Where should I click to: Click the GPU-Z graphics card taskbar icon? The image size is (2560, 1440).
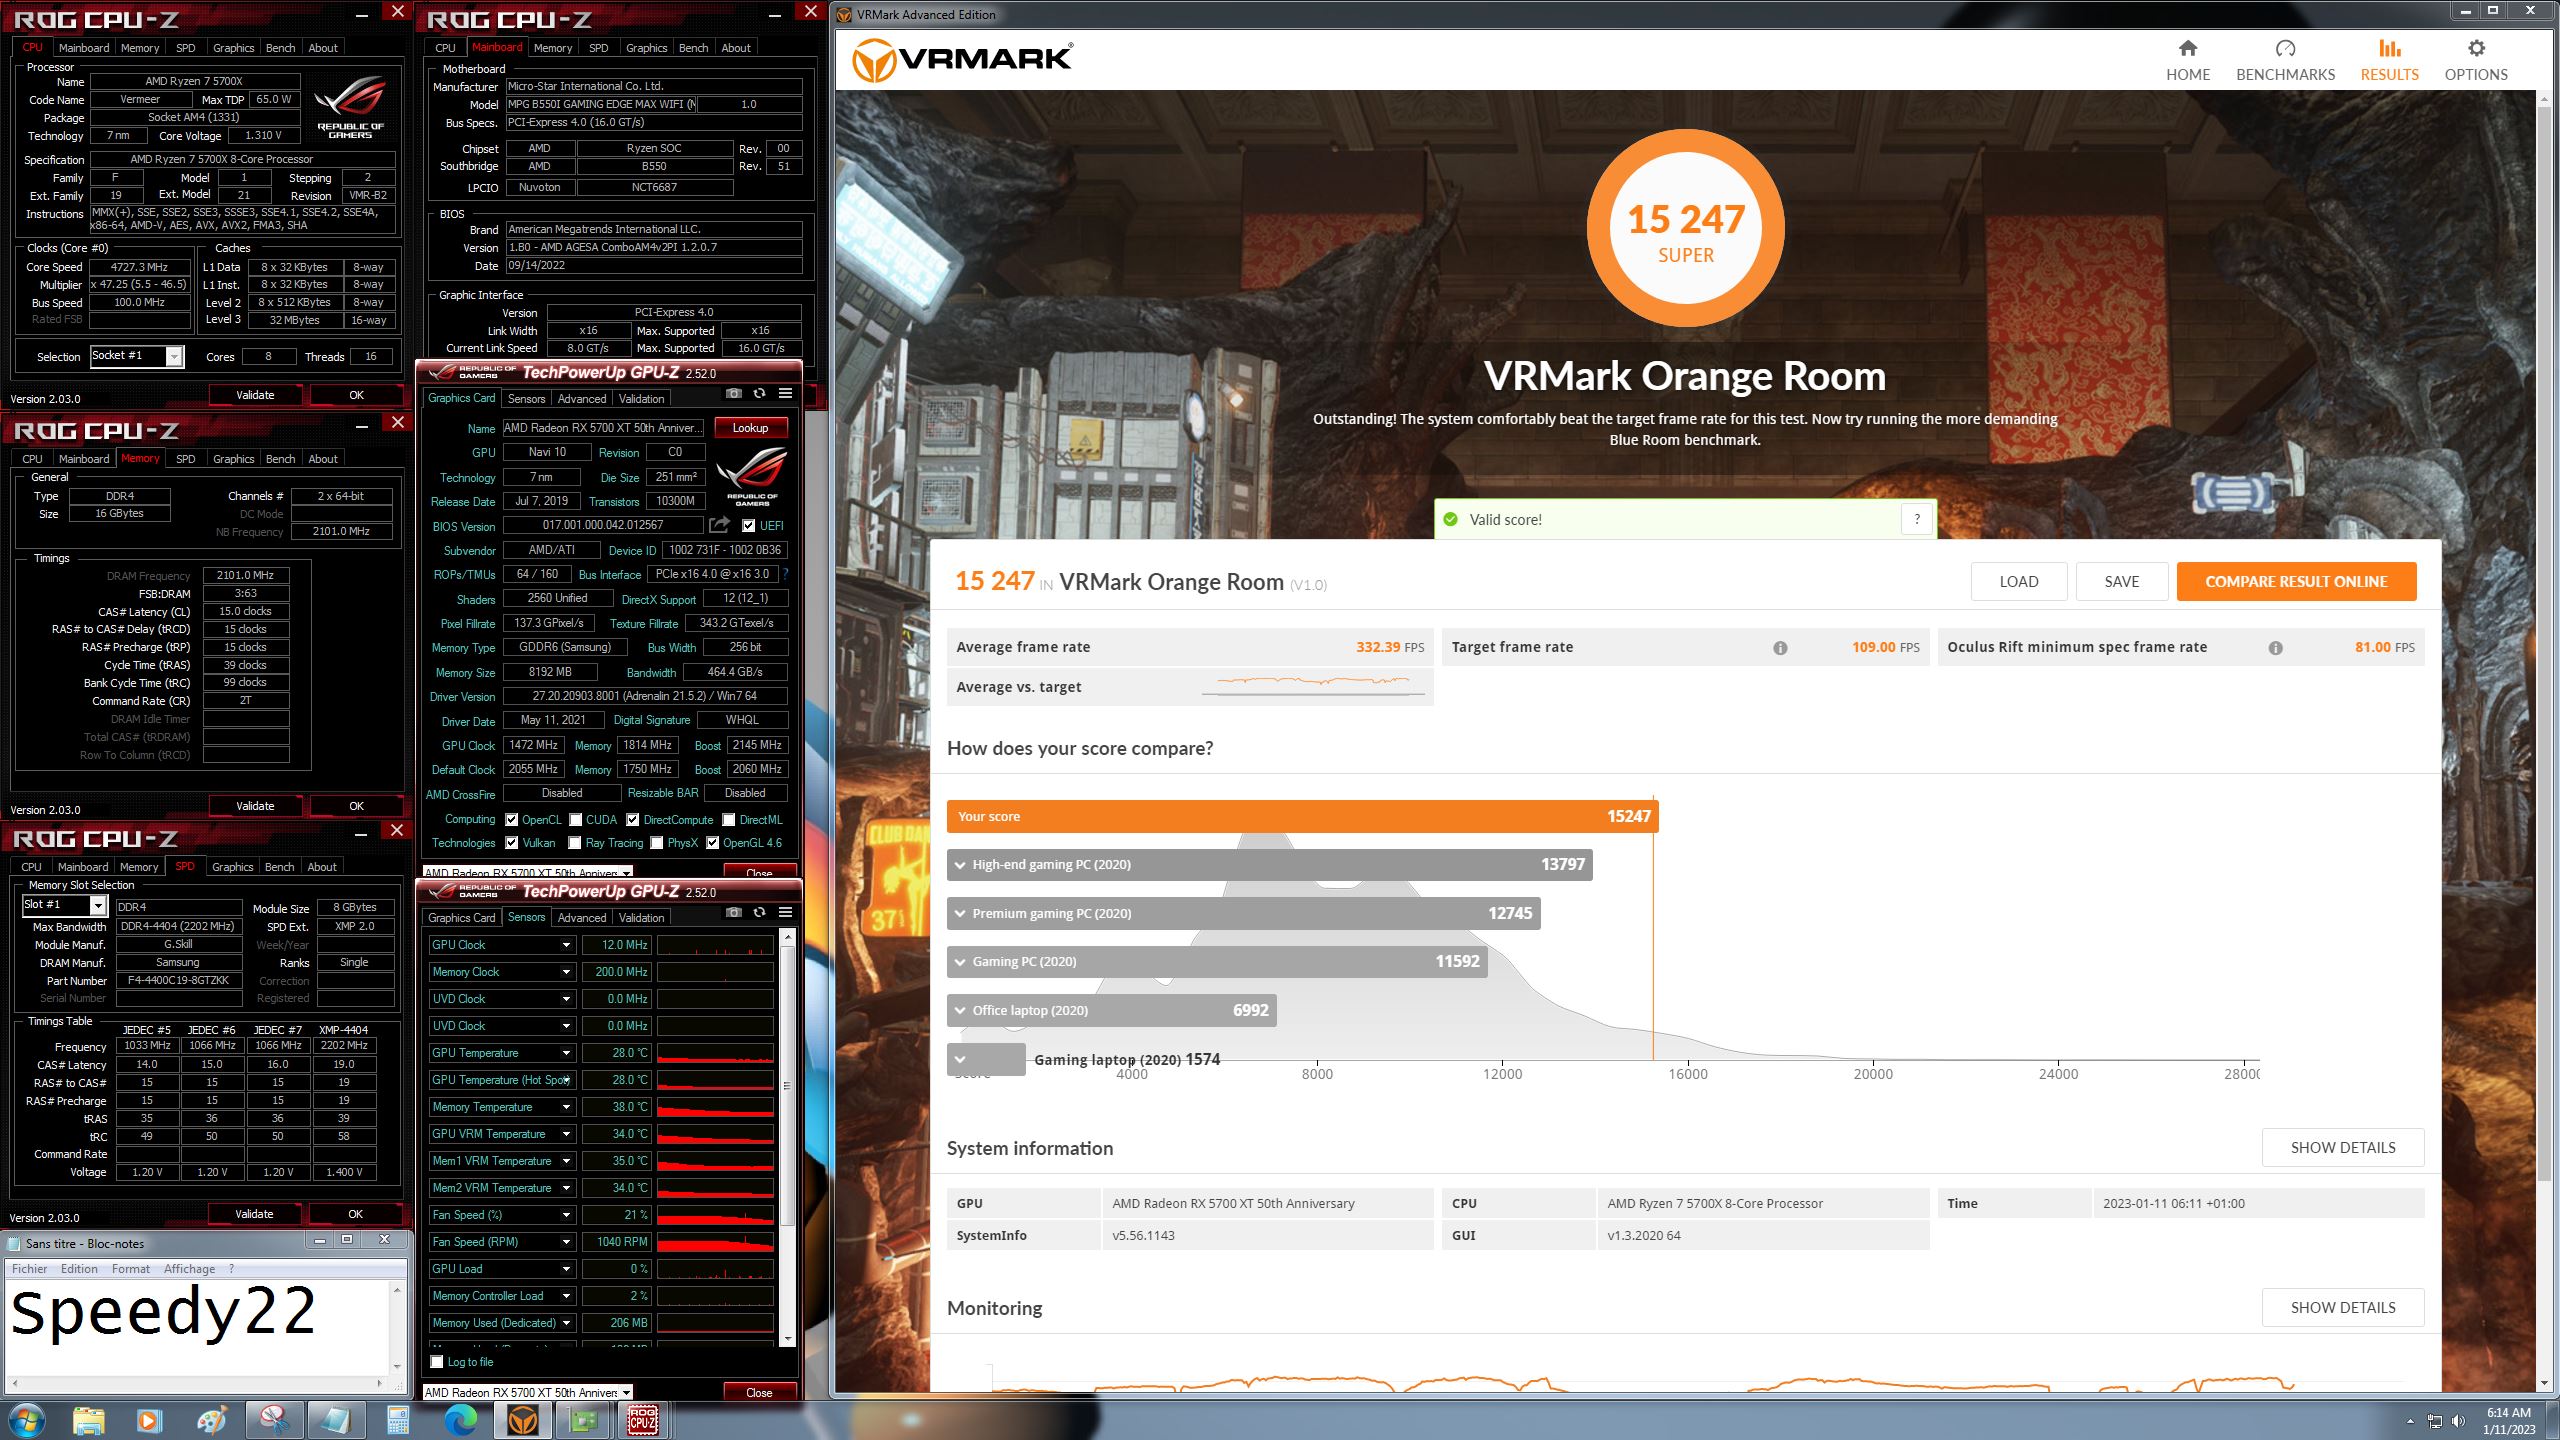583,1419
